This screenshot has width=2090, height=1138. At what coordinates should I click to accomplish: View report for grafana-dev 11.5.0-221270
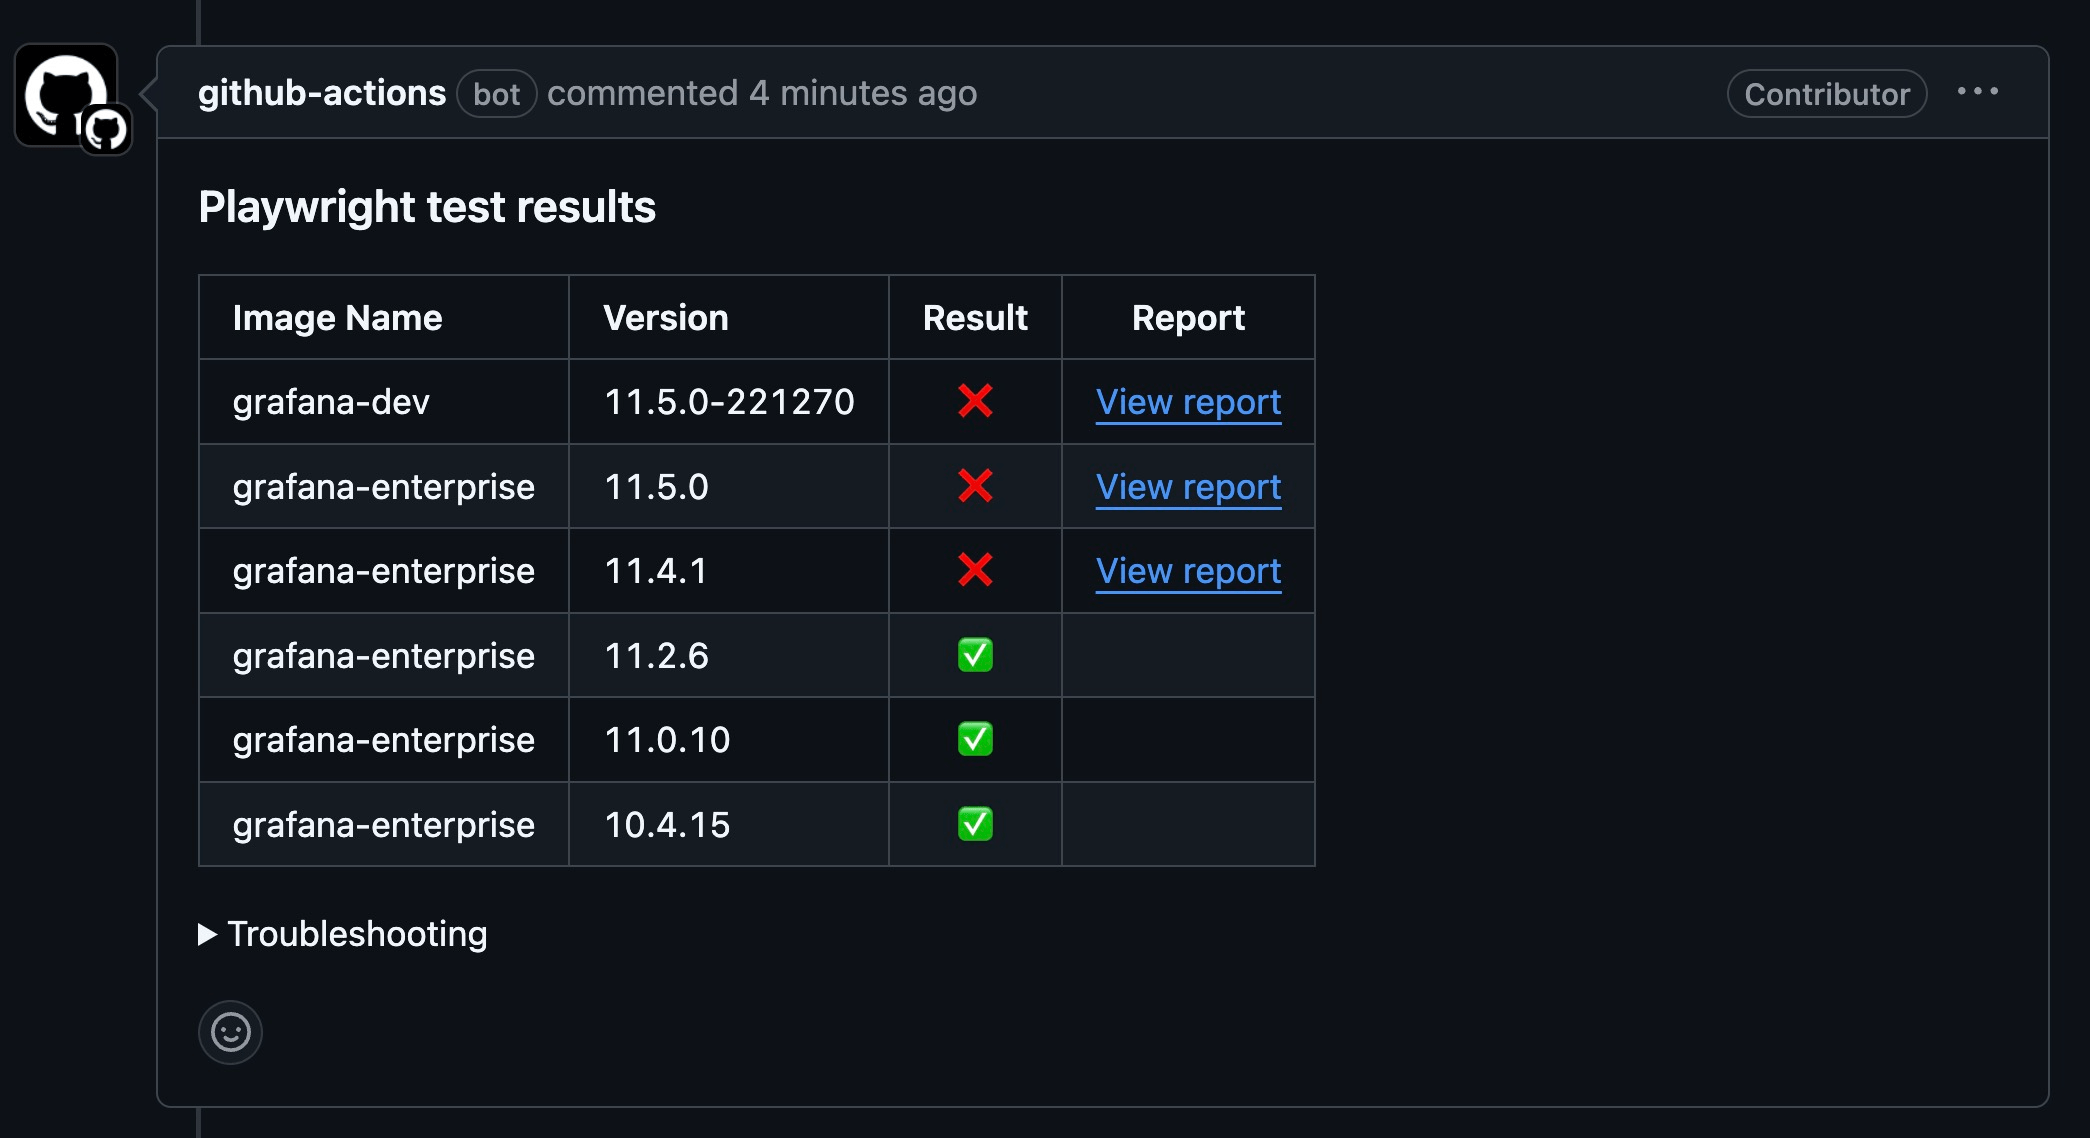(x=1188, y=402)
